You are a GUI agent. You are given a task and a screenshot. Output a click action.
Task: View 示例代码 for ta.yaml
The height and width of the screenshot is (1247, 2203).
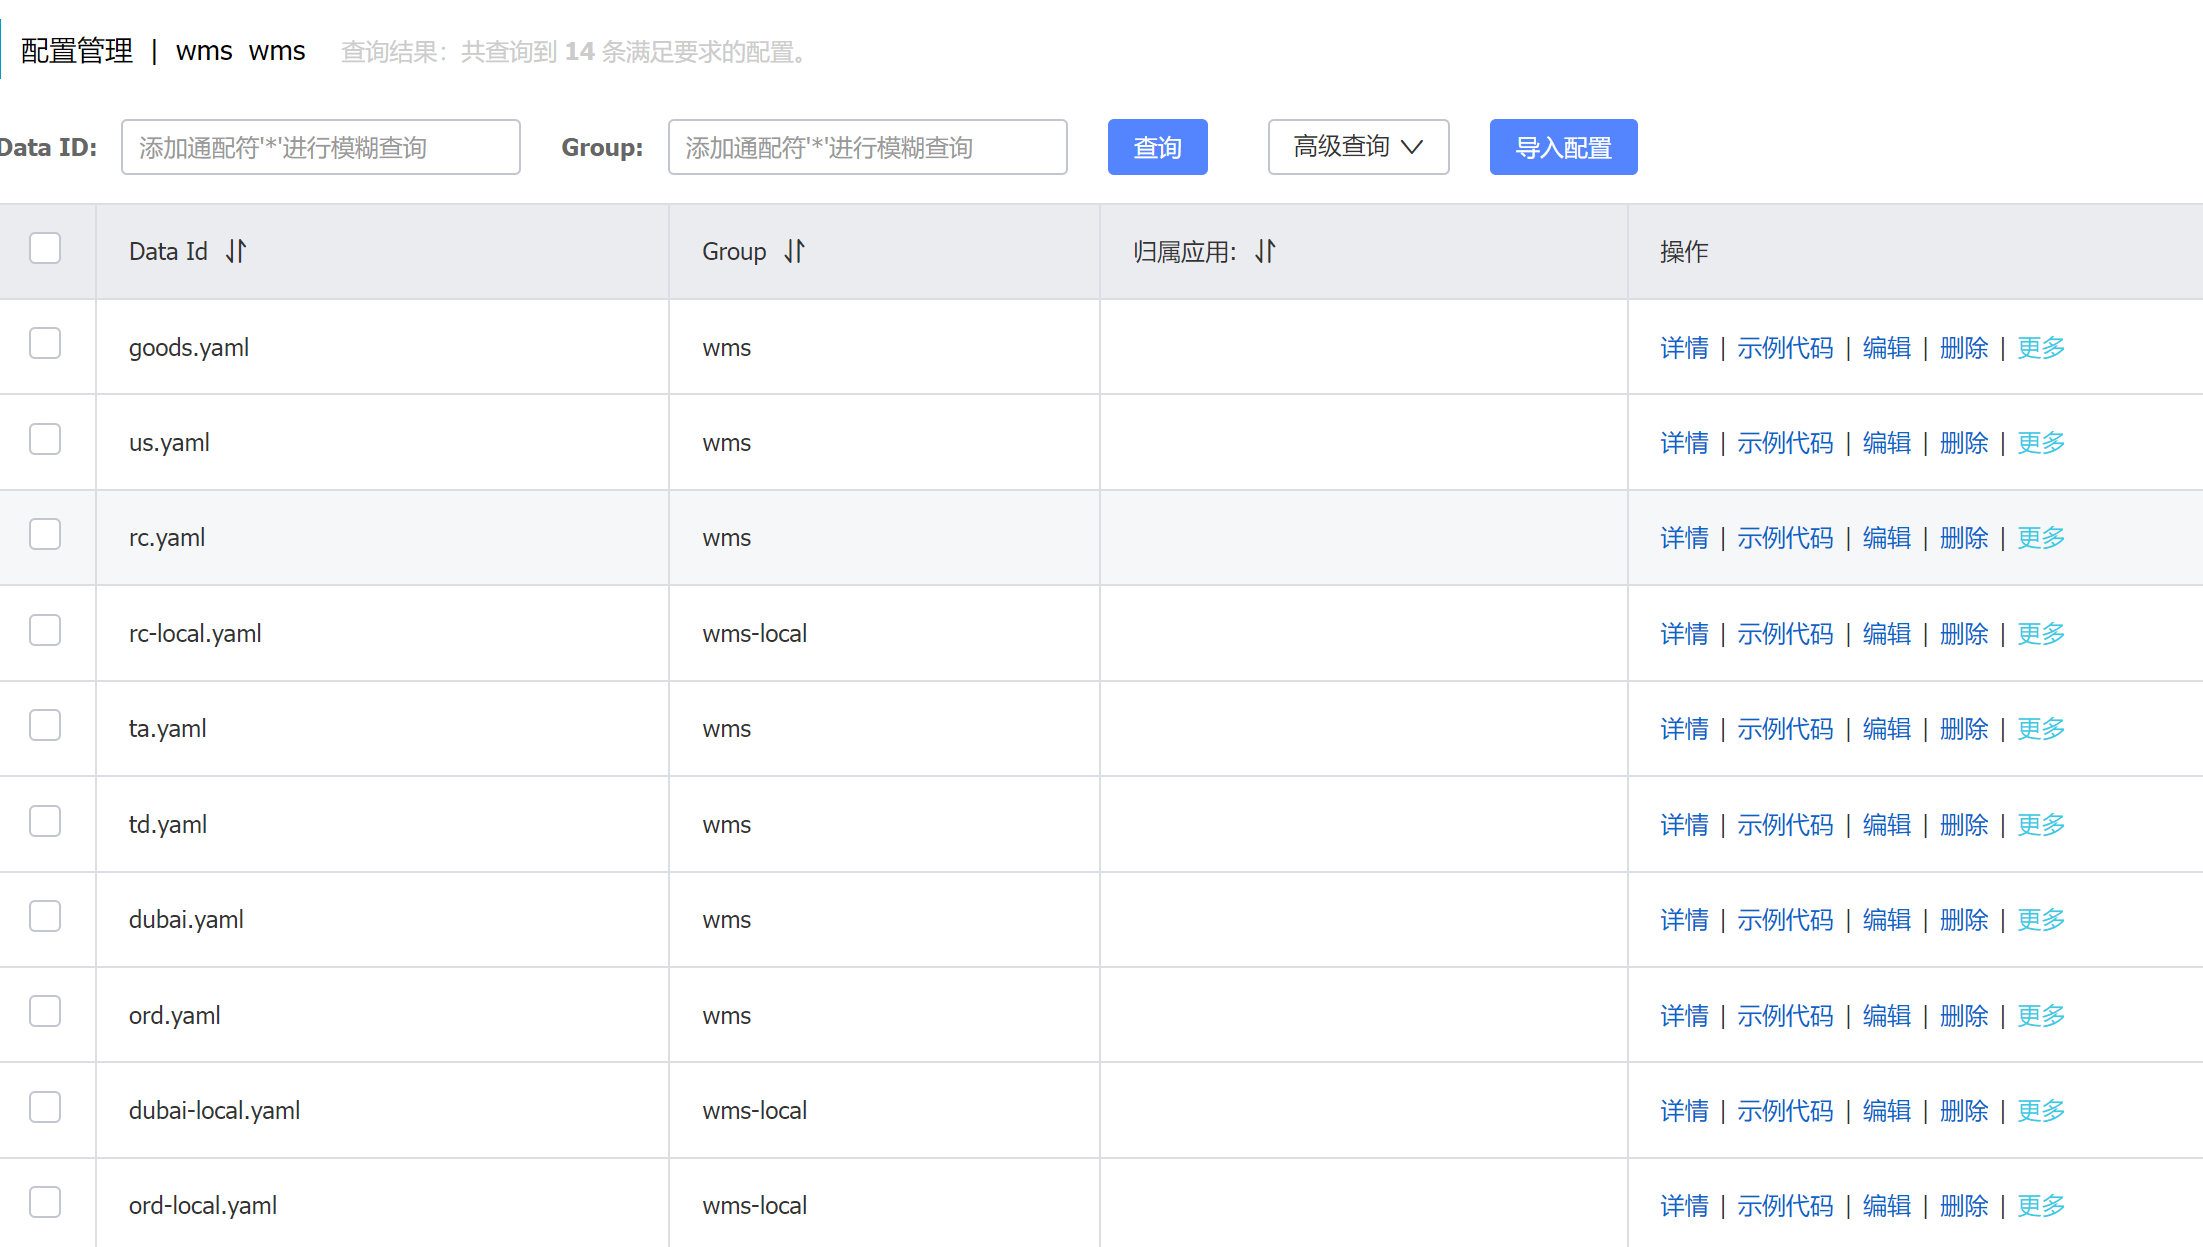tap(1785, 729)
